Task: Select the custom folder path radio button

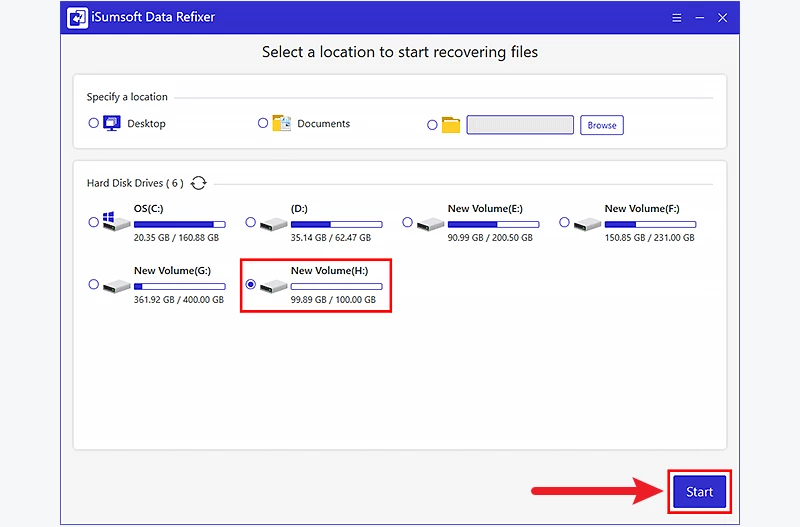Action: pos(432,125)
